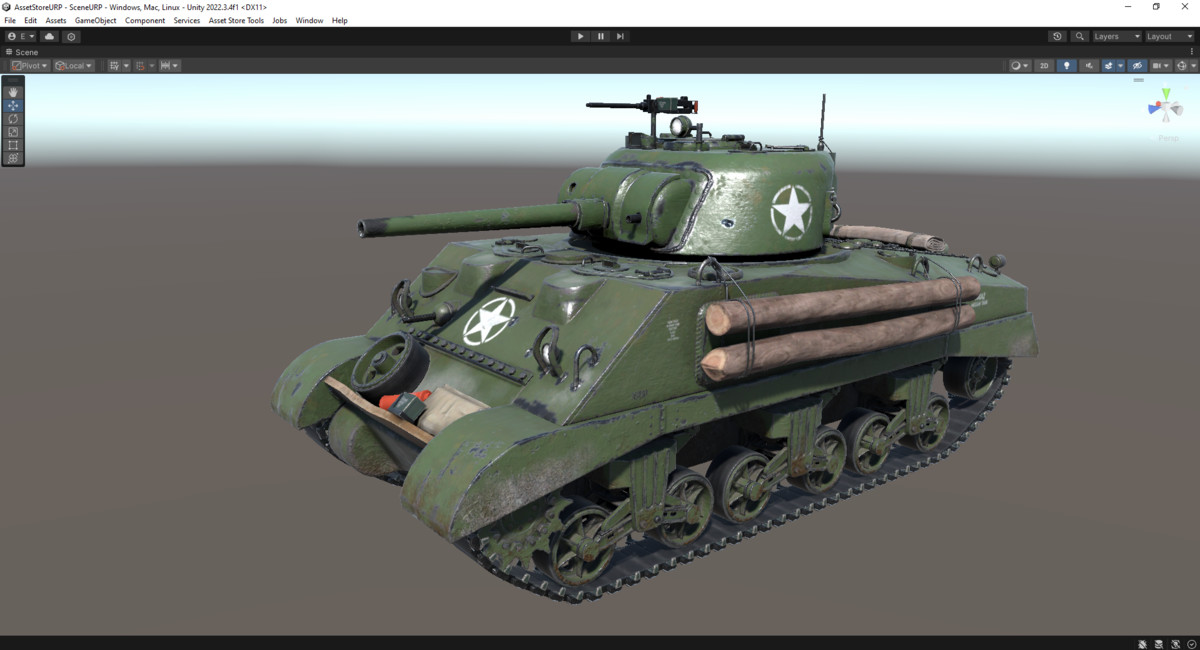Click the activity checkmark status icon
1200x650 pixels.
(x=1192, y=644)
